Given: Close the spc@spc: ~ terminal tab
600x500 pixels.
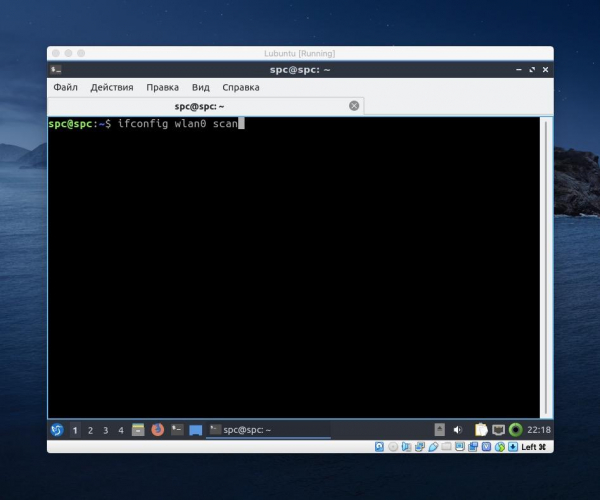Looking at the screenshot, I should [x=354, y=106].
